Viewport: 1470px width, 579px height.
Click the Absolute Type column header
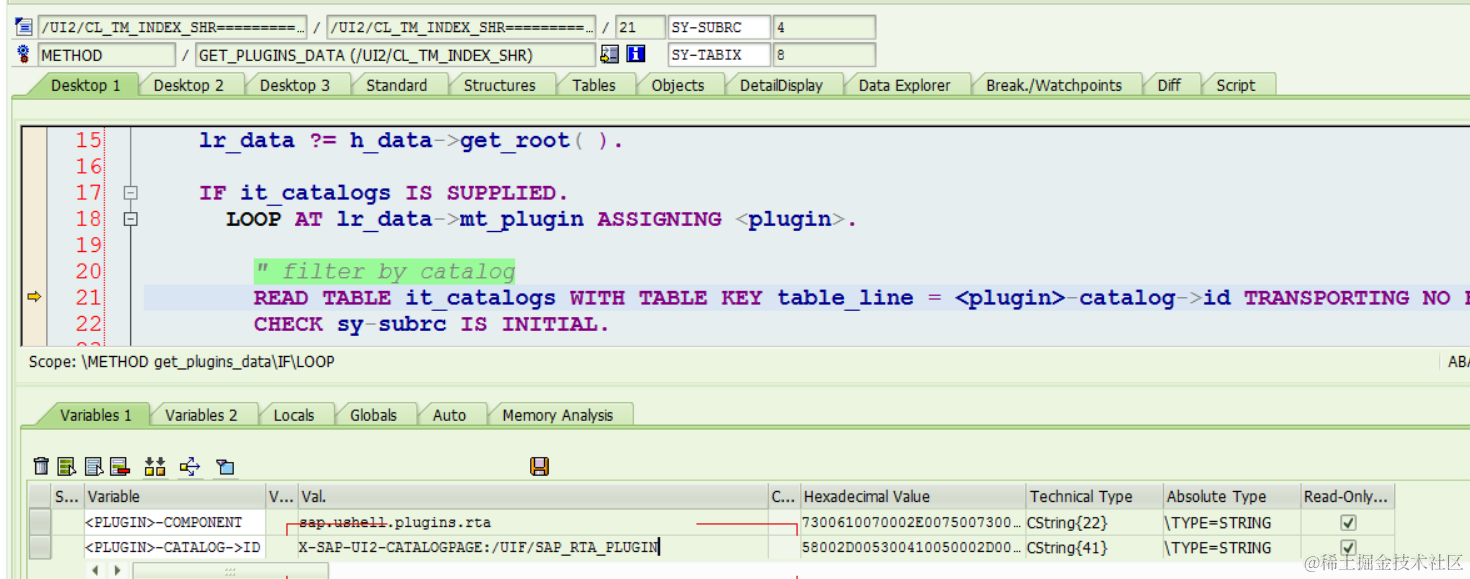coord(1232,496)
